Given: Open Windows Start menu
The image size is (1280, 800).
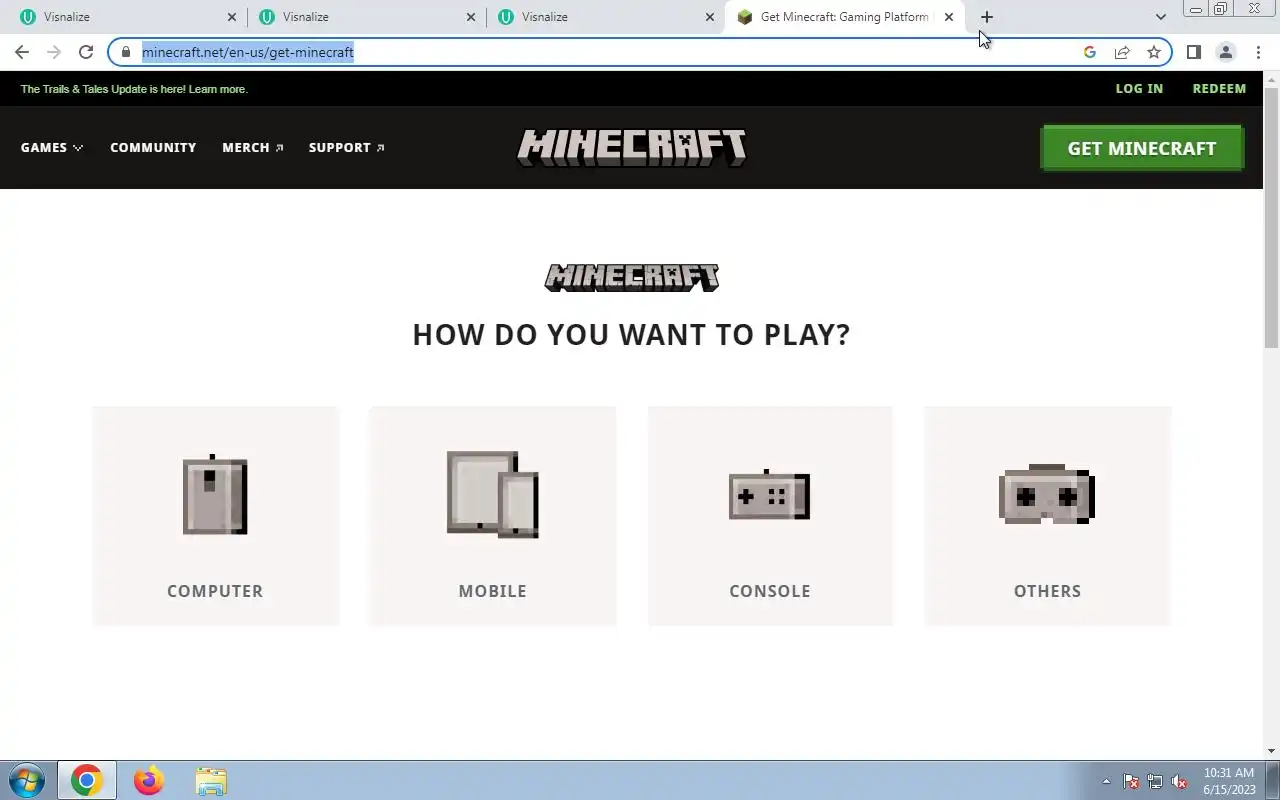Looking at the screenshot, I should pos(26,780).
